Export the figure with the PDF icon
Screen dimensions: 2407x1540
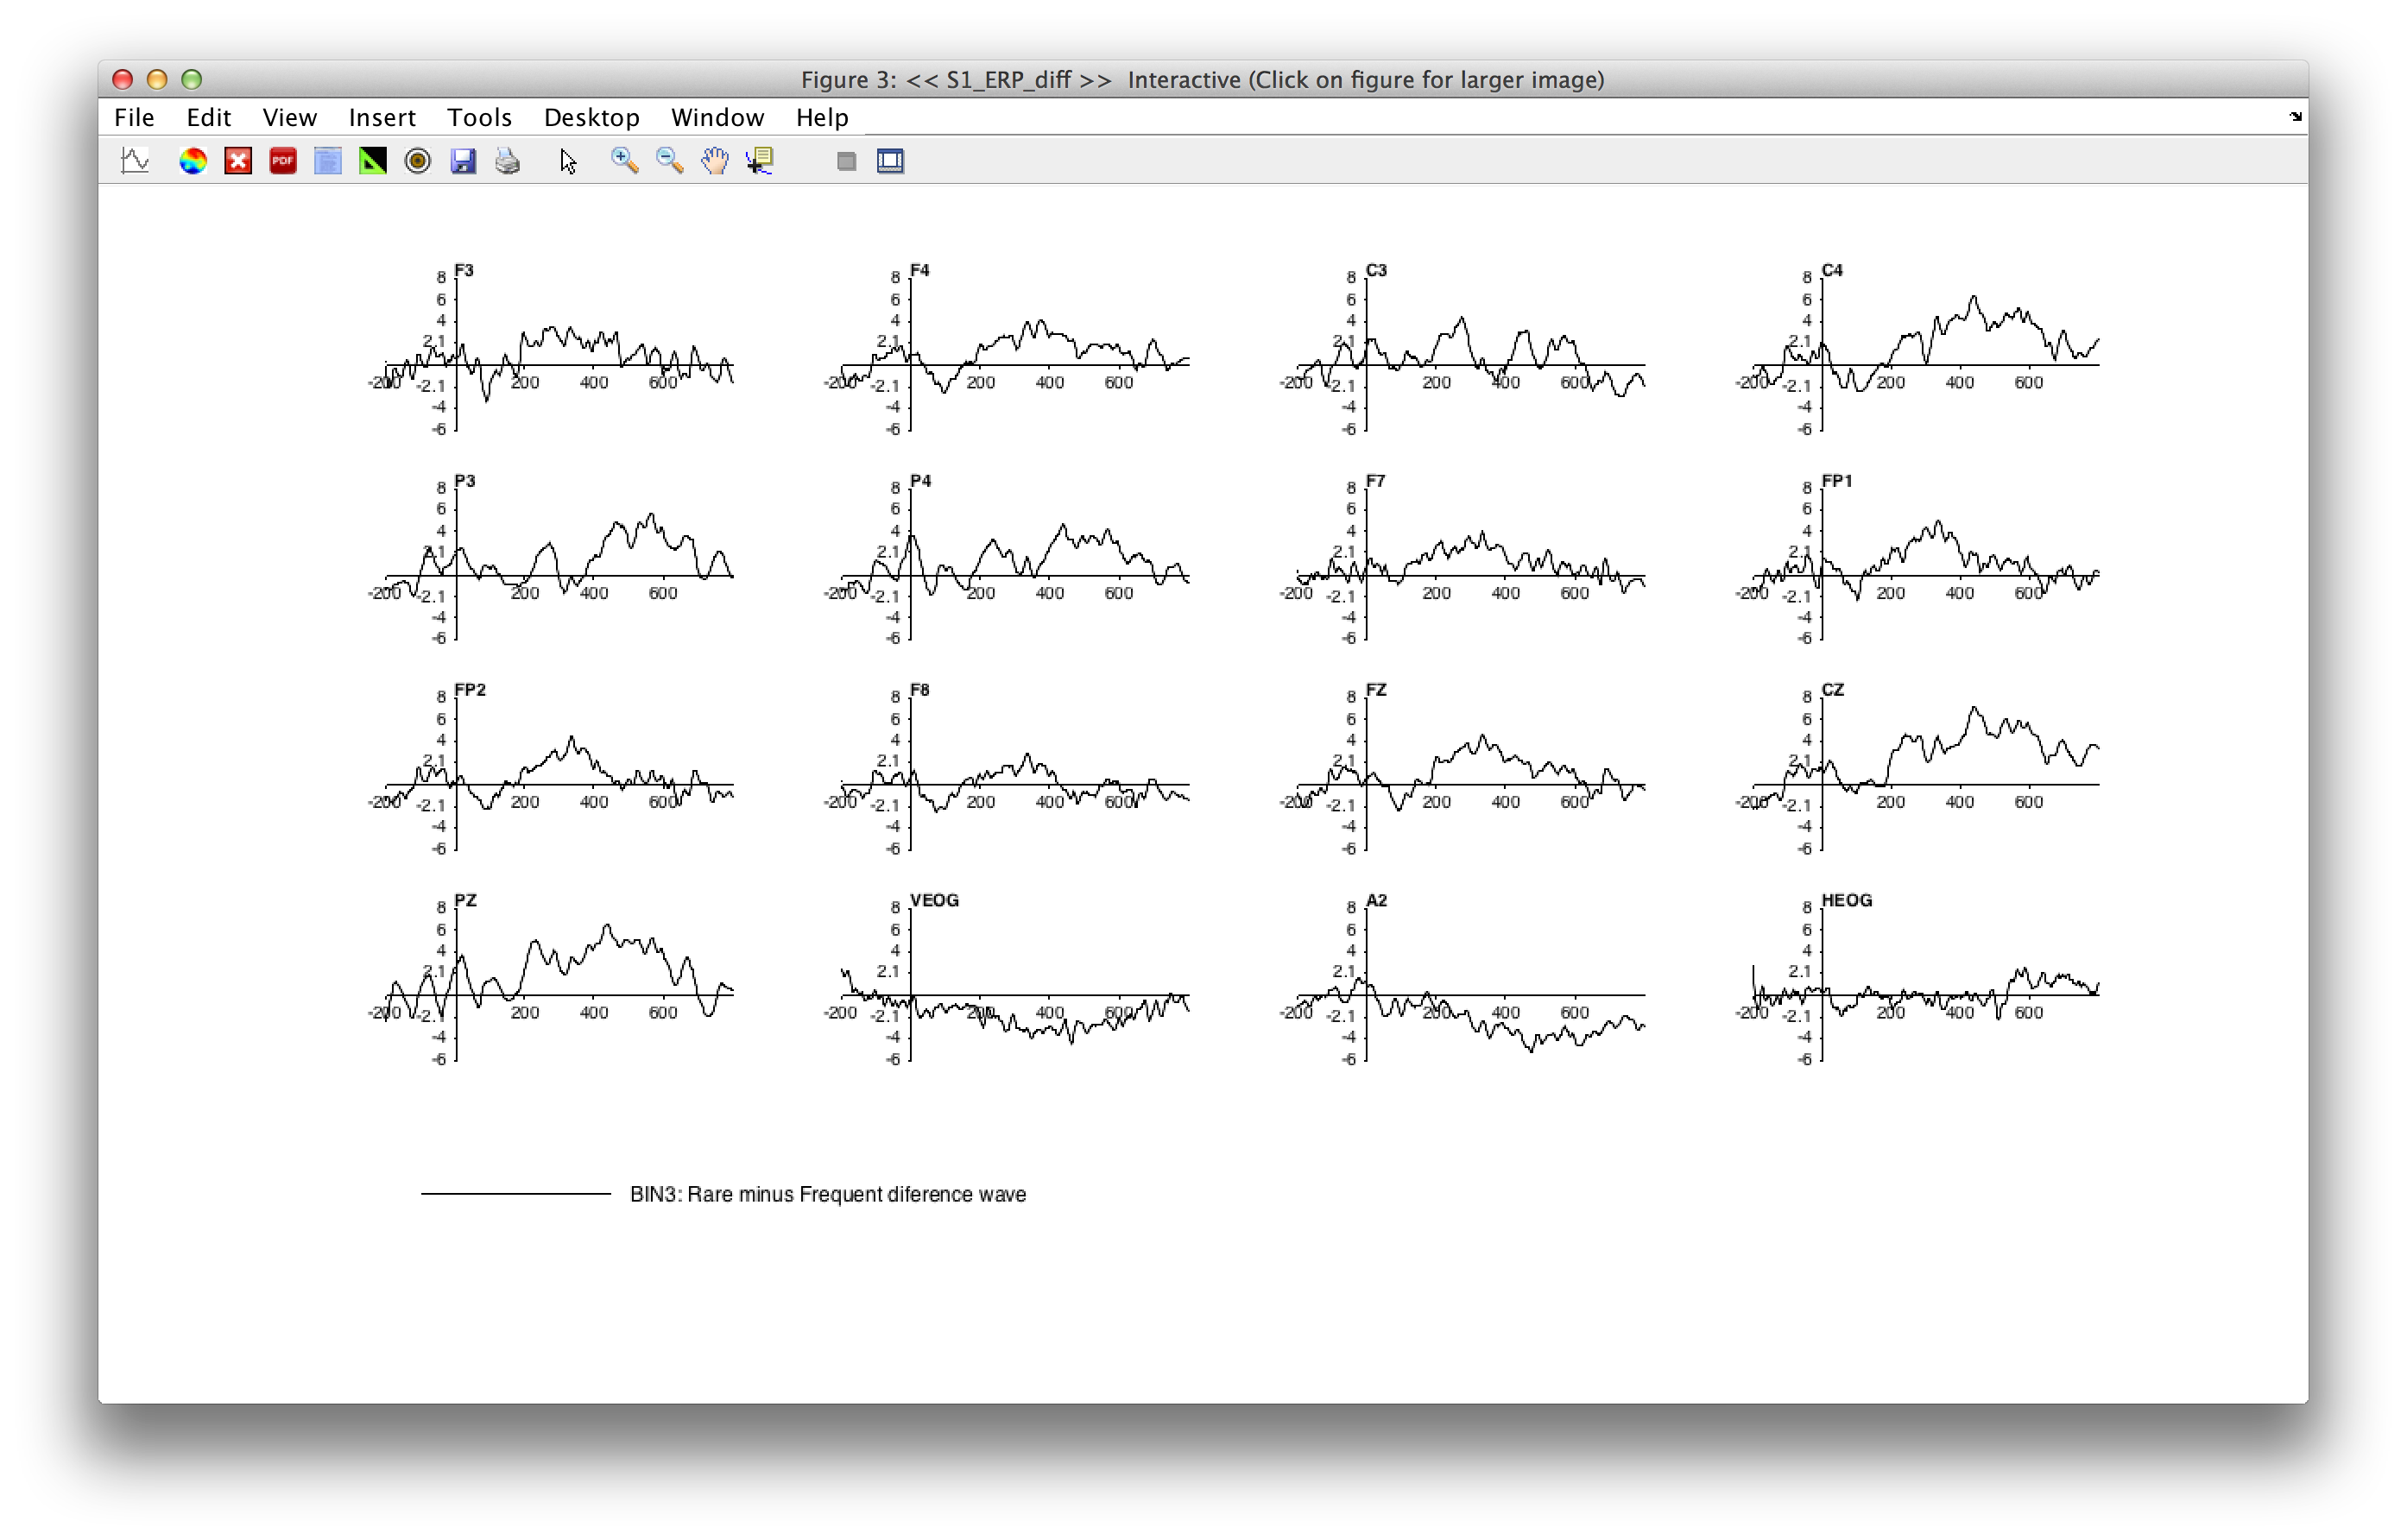click(x=283, y=161)
